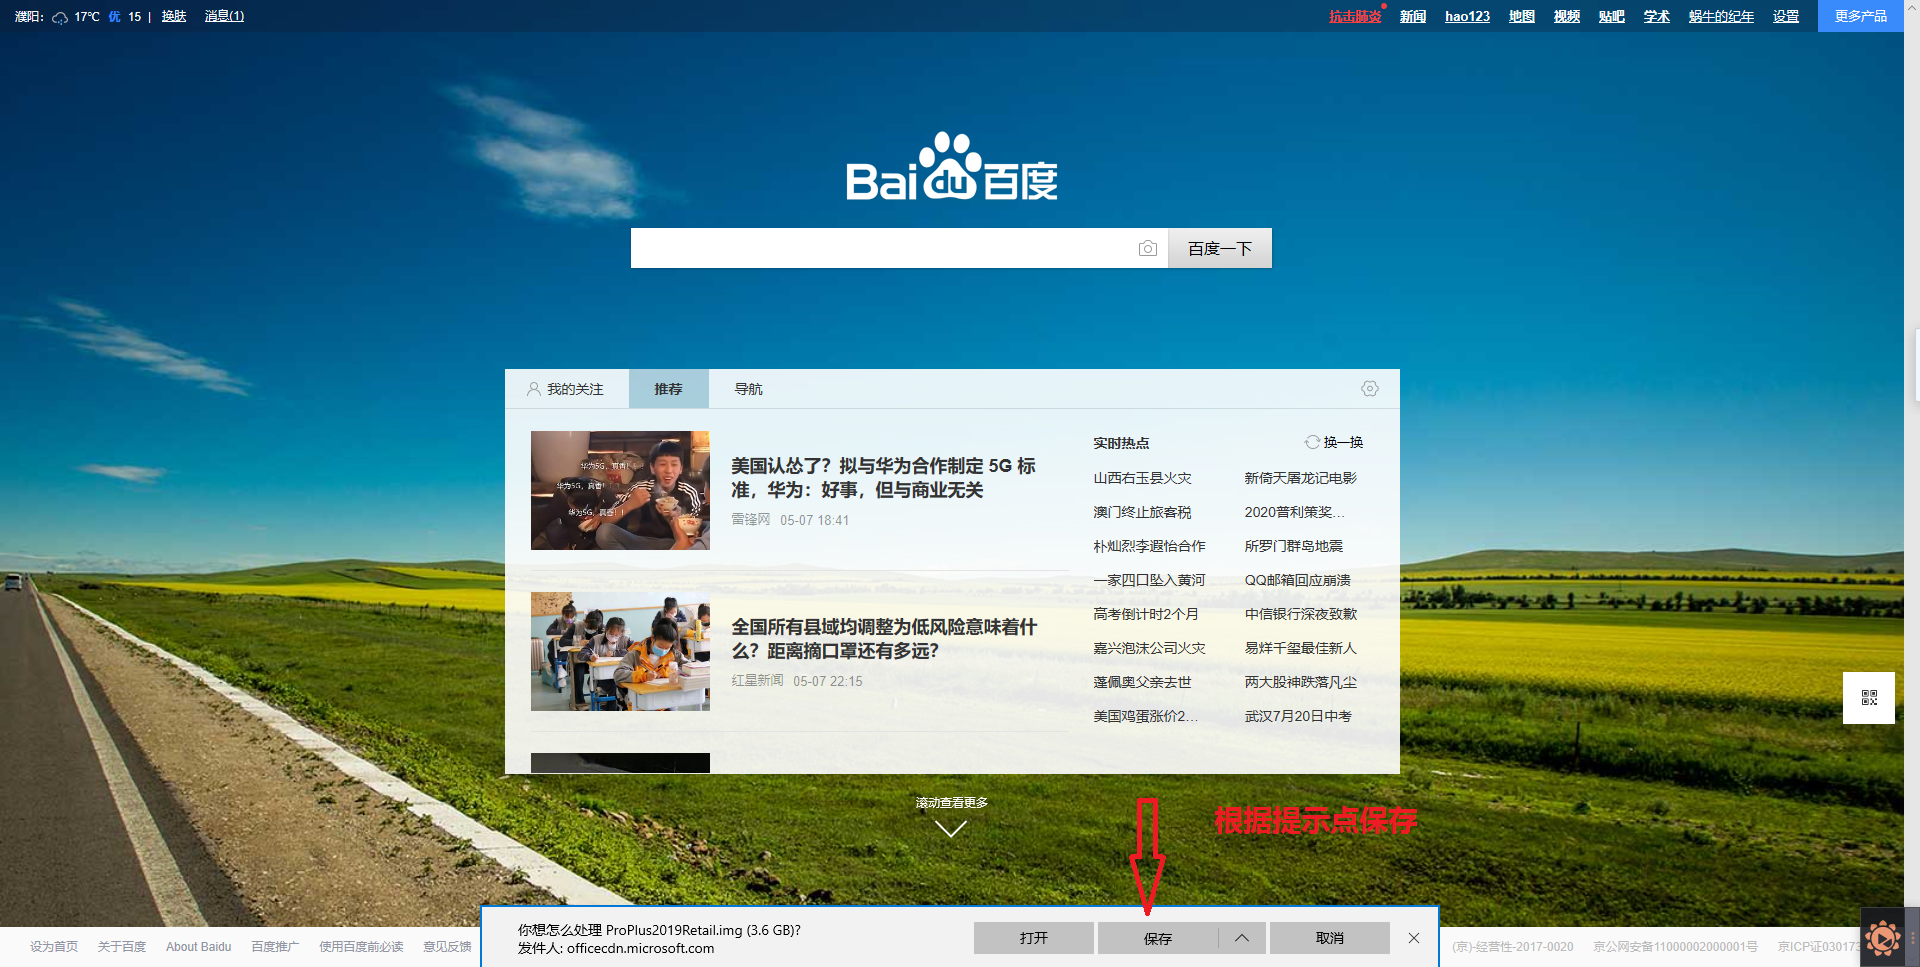The image size is (1920, 967).
Task: Switch to the 我的关注 tab
Action: click(x=566, y=389)
